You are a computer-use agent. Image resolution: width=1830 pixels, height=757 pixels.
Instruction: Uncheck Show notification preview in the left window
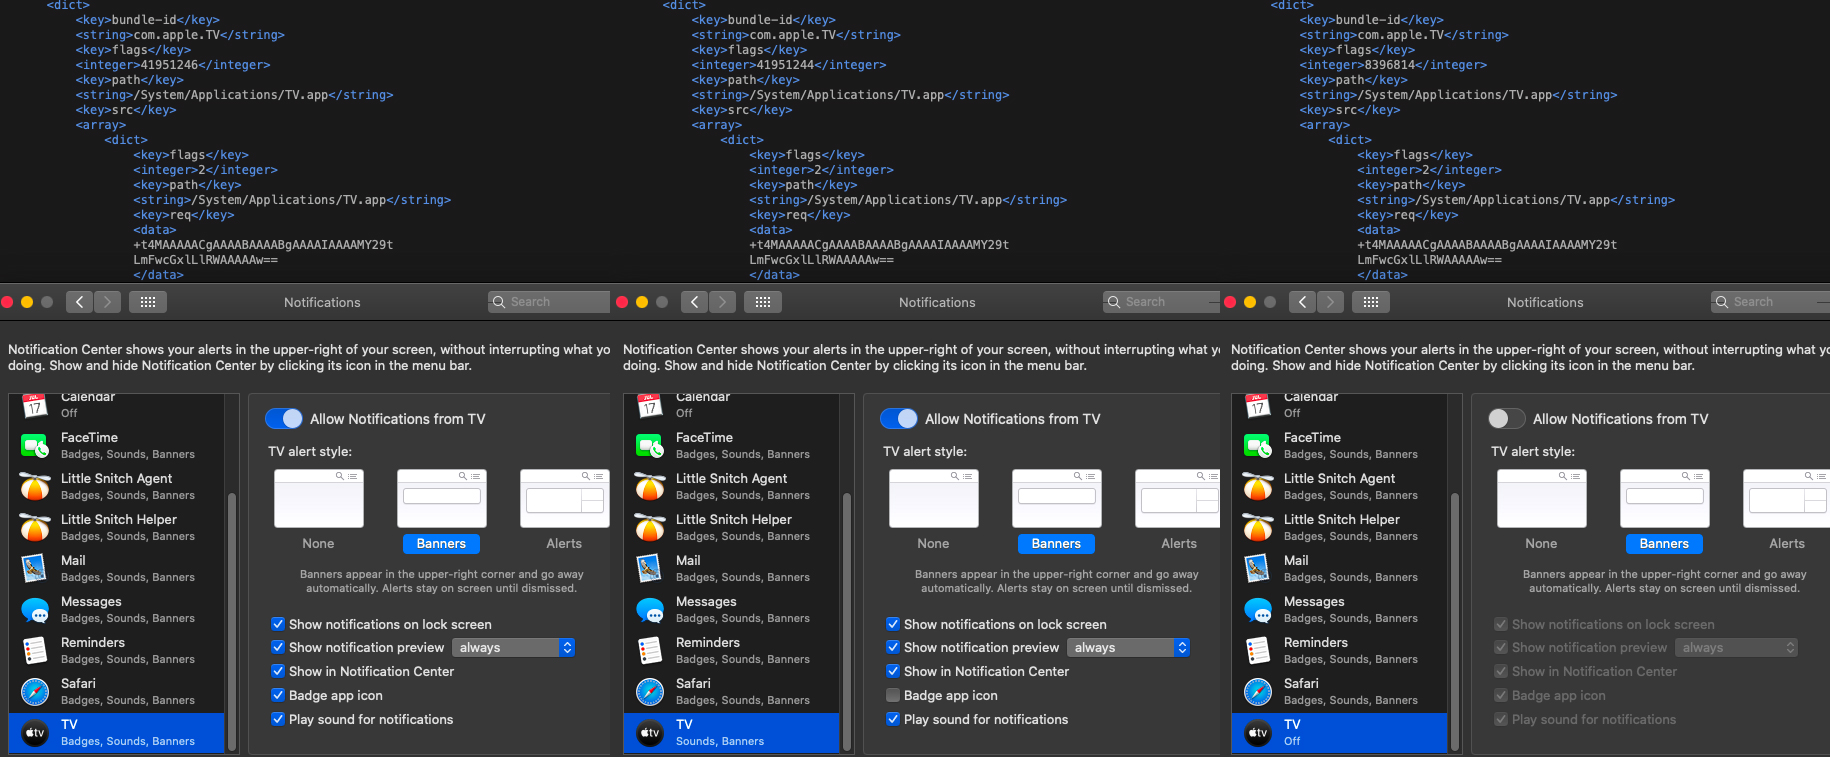click(279, 648)
